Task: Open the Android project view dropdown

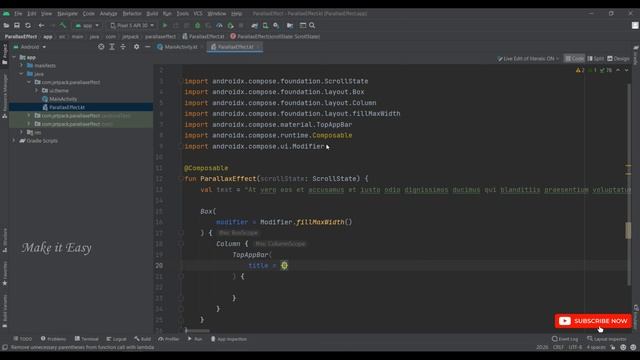Action: point(30,47)
